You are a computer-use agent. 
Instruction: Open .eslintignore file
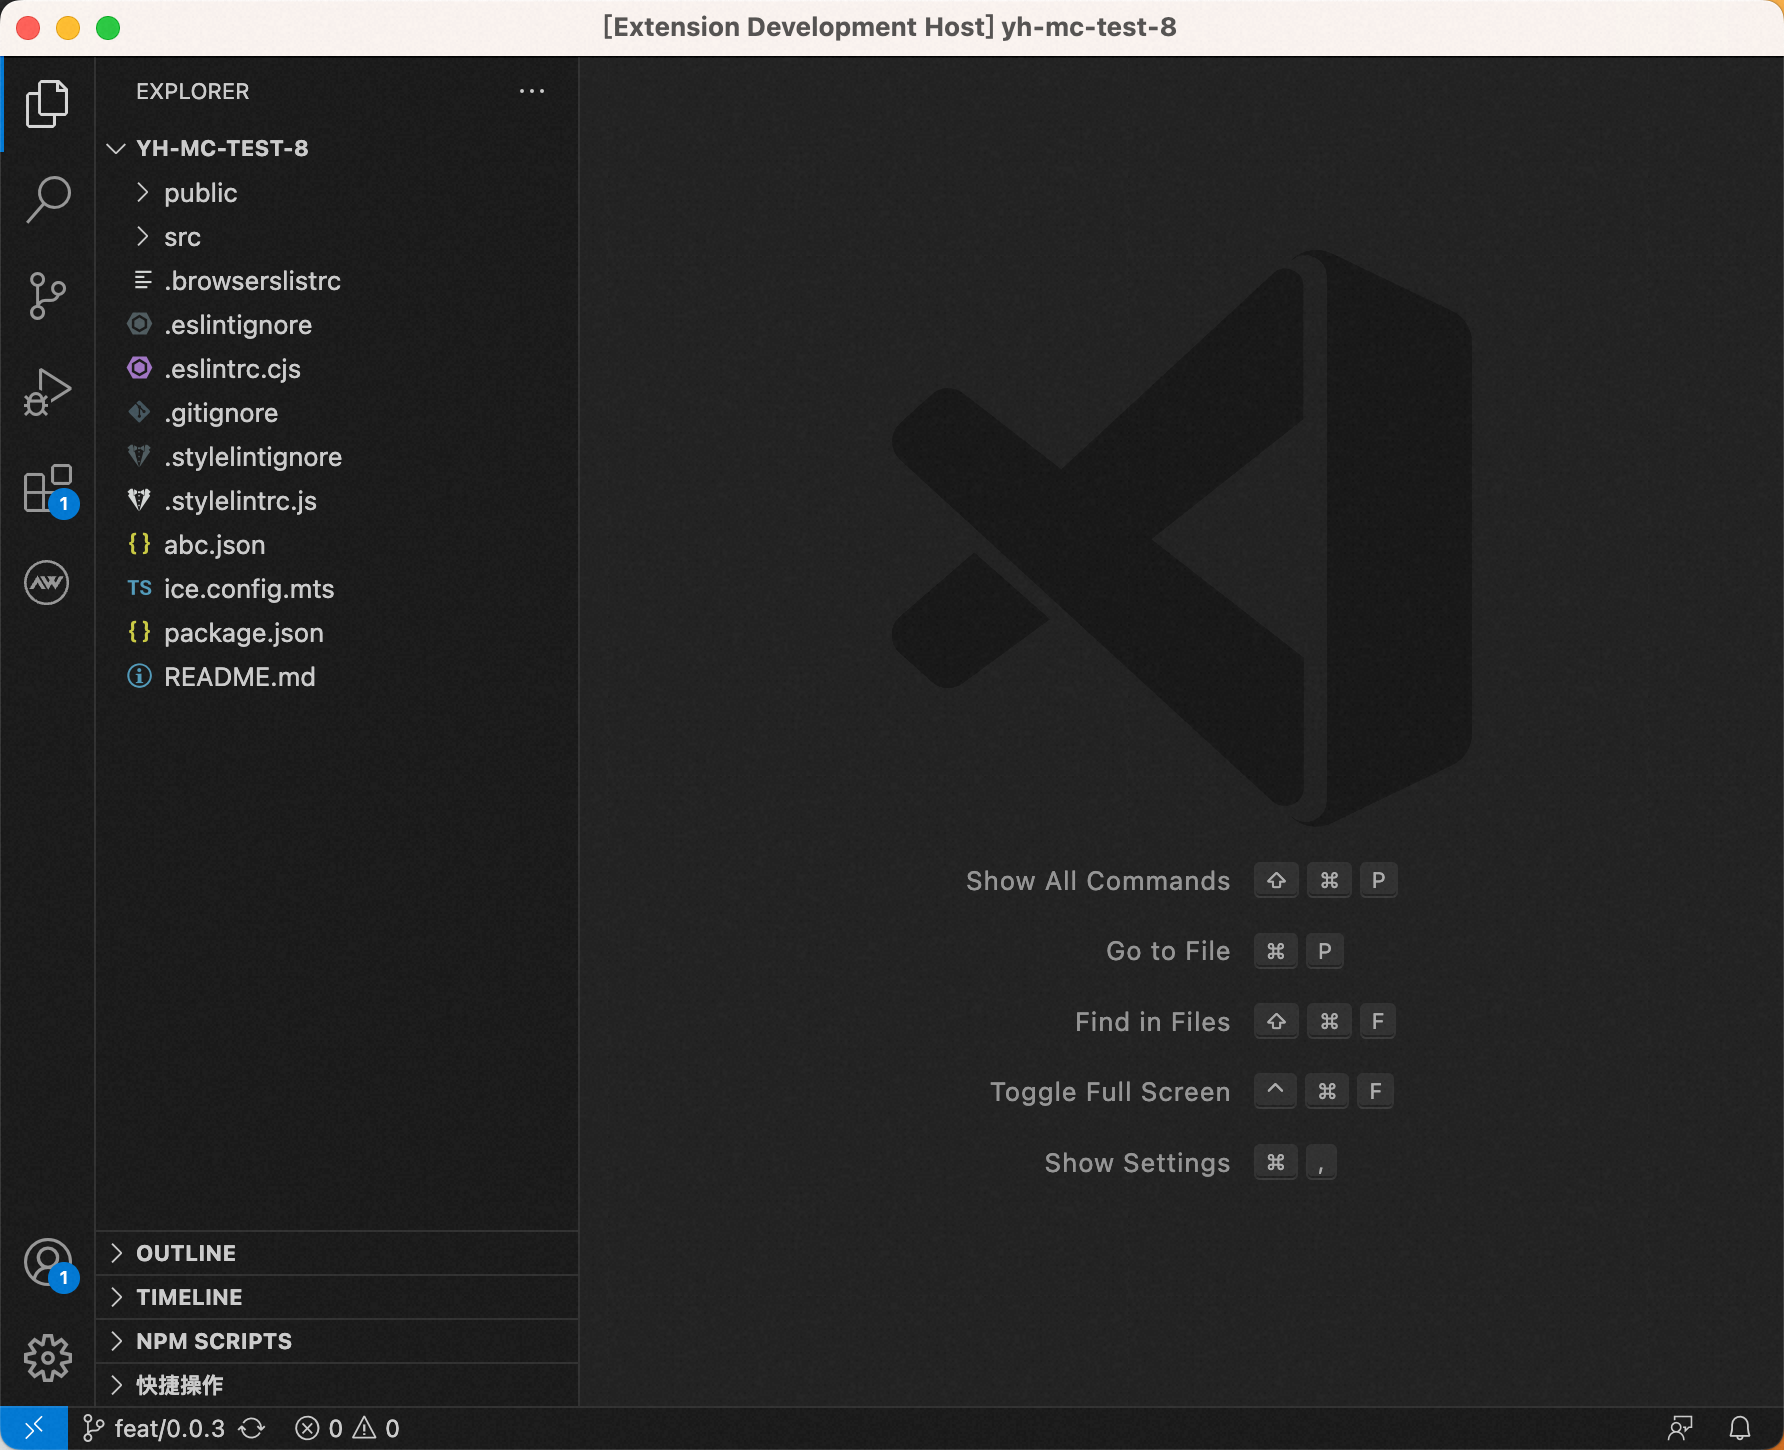[337, 325]
